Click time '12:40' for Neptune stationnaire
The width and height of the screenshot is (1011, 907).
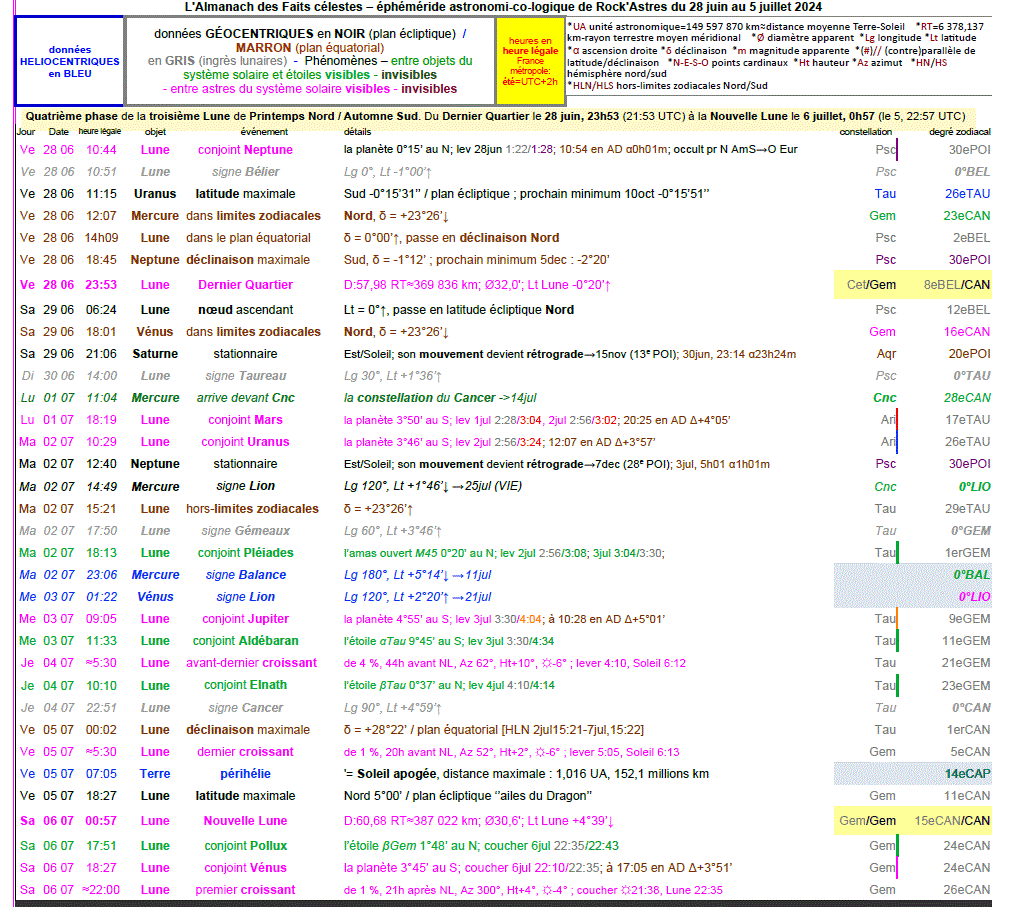click(x=101, y=463)
